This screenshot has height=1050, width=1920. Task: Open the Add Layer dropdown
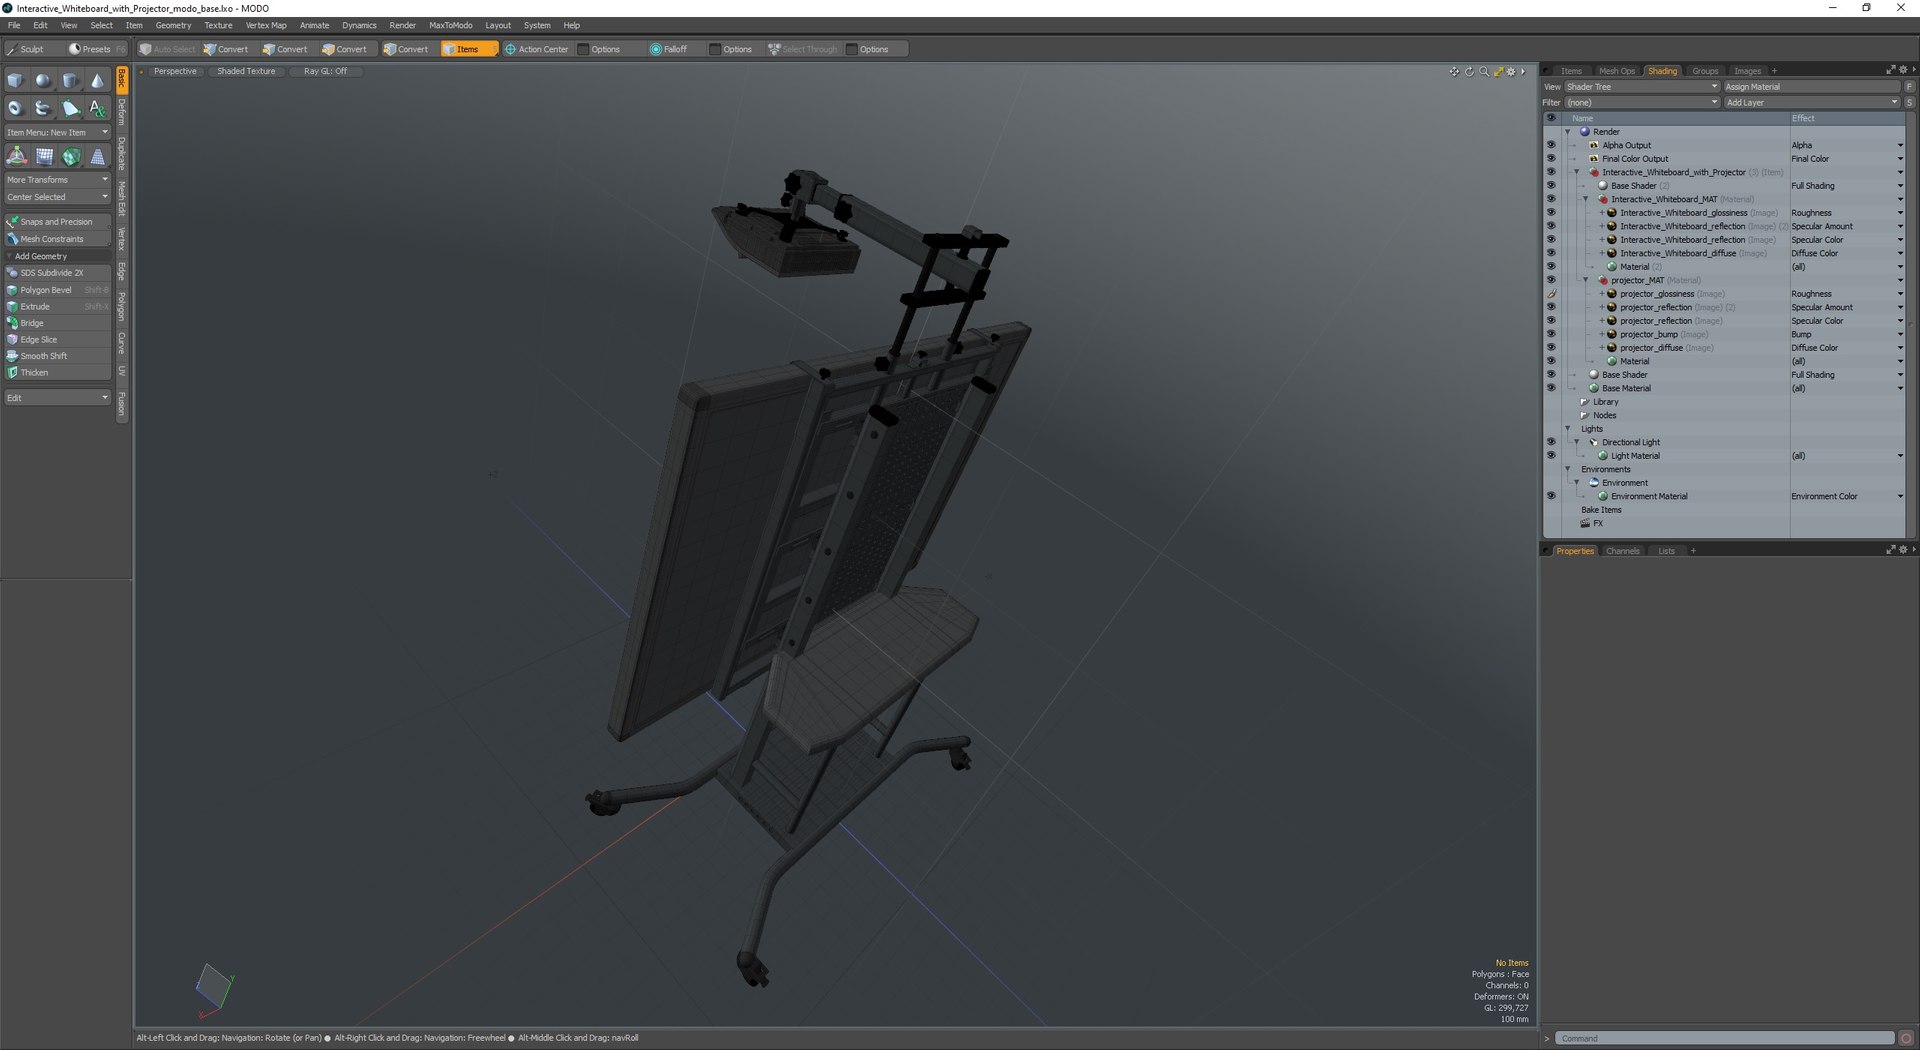click(1811, 102)
